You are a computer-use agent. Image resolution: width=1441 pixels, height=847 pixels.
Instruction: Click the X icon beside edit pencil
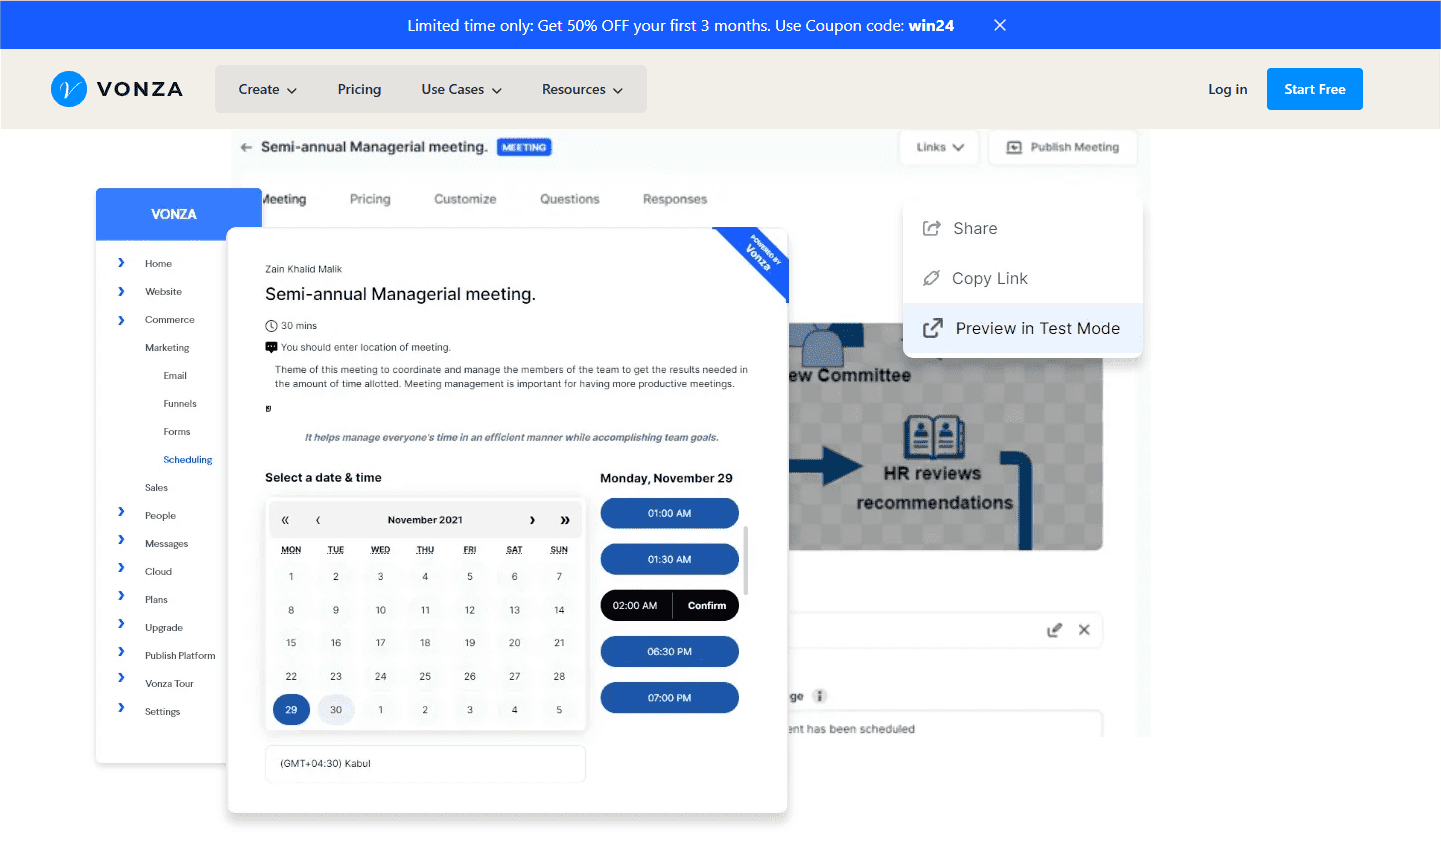1084,630
